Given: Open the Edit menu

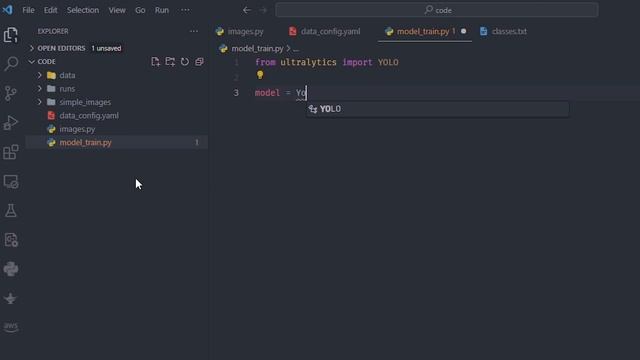Looking at the screenshot, I should click(x=51, y=10).
